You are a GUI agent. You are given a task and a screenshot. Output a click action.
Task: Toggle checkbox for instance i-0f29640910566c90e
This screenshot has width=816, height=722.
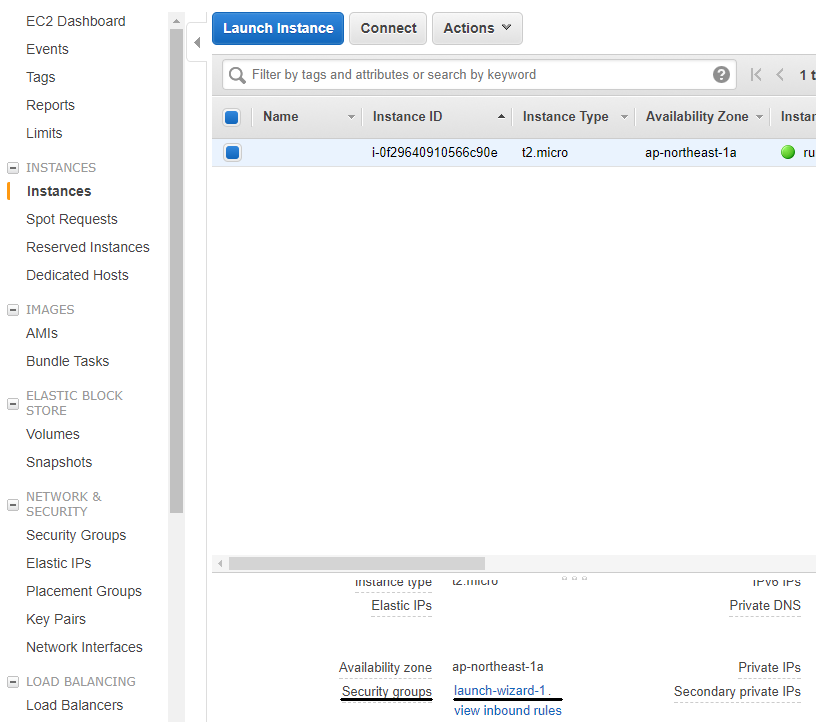pyautogui.click(x=232, y=153)
